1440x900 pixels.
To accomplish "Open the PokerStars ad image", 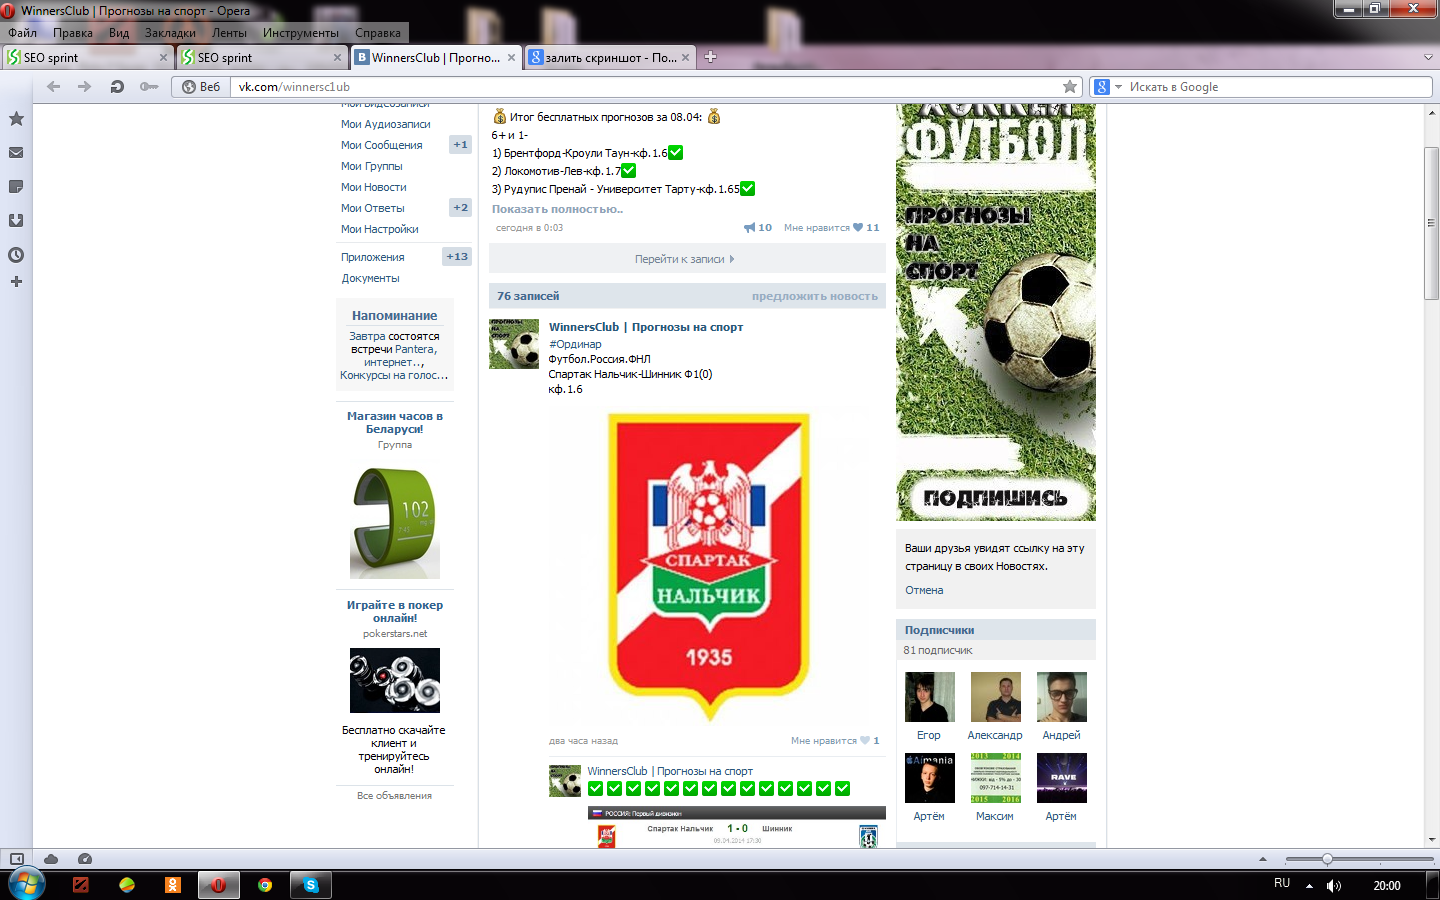I will [395, 680].
